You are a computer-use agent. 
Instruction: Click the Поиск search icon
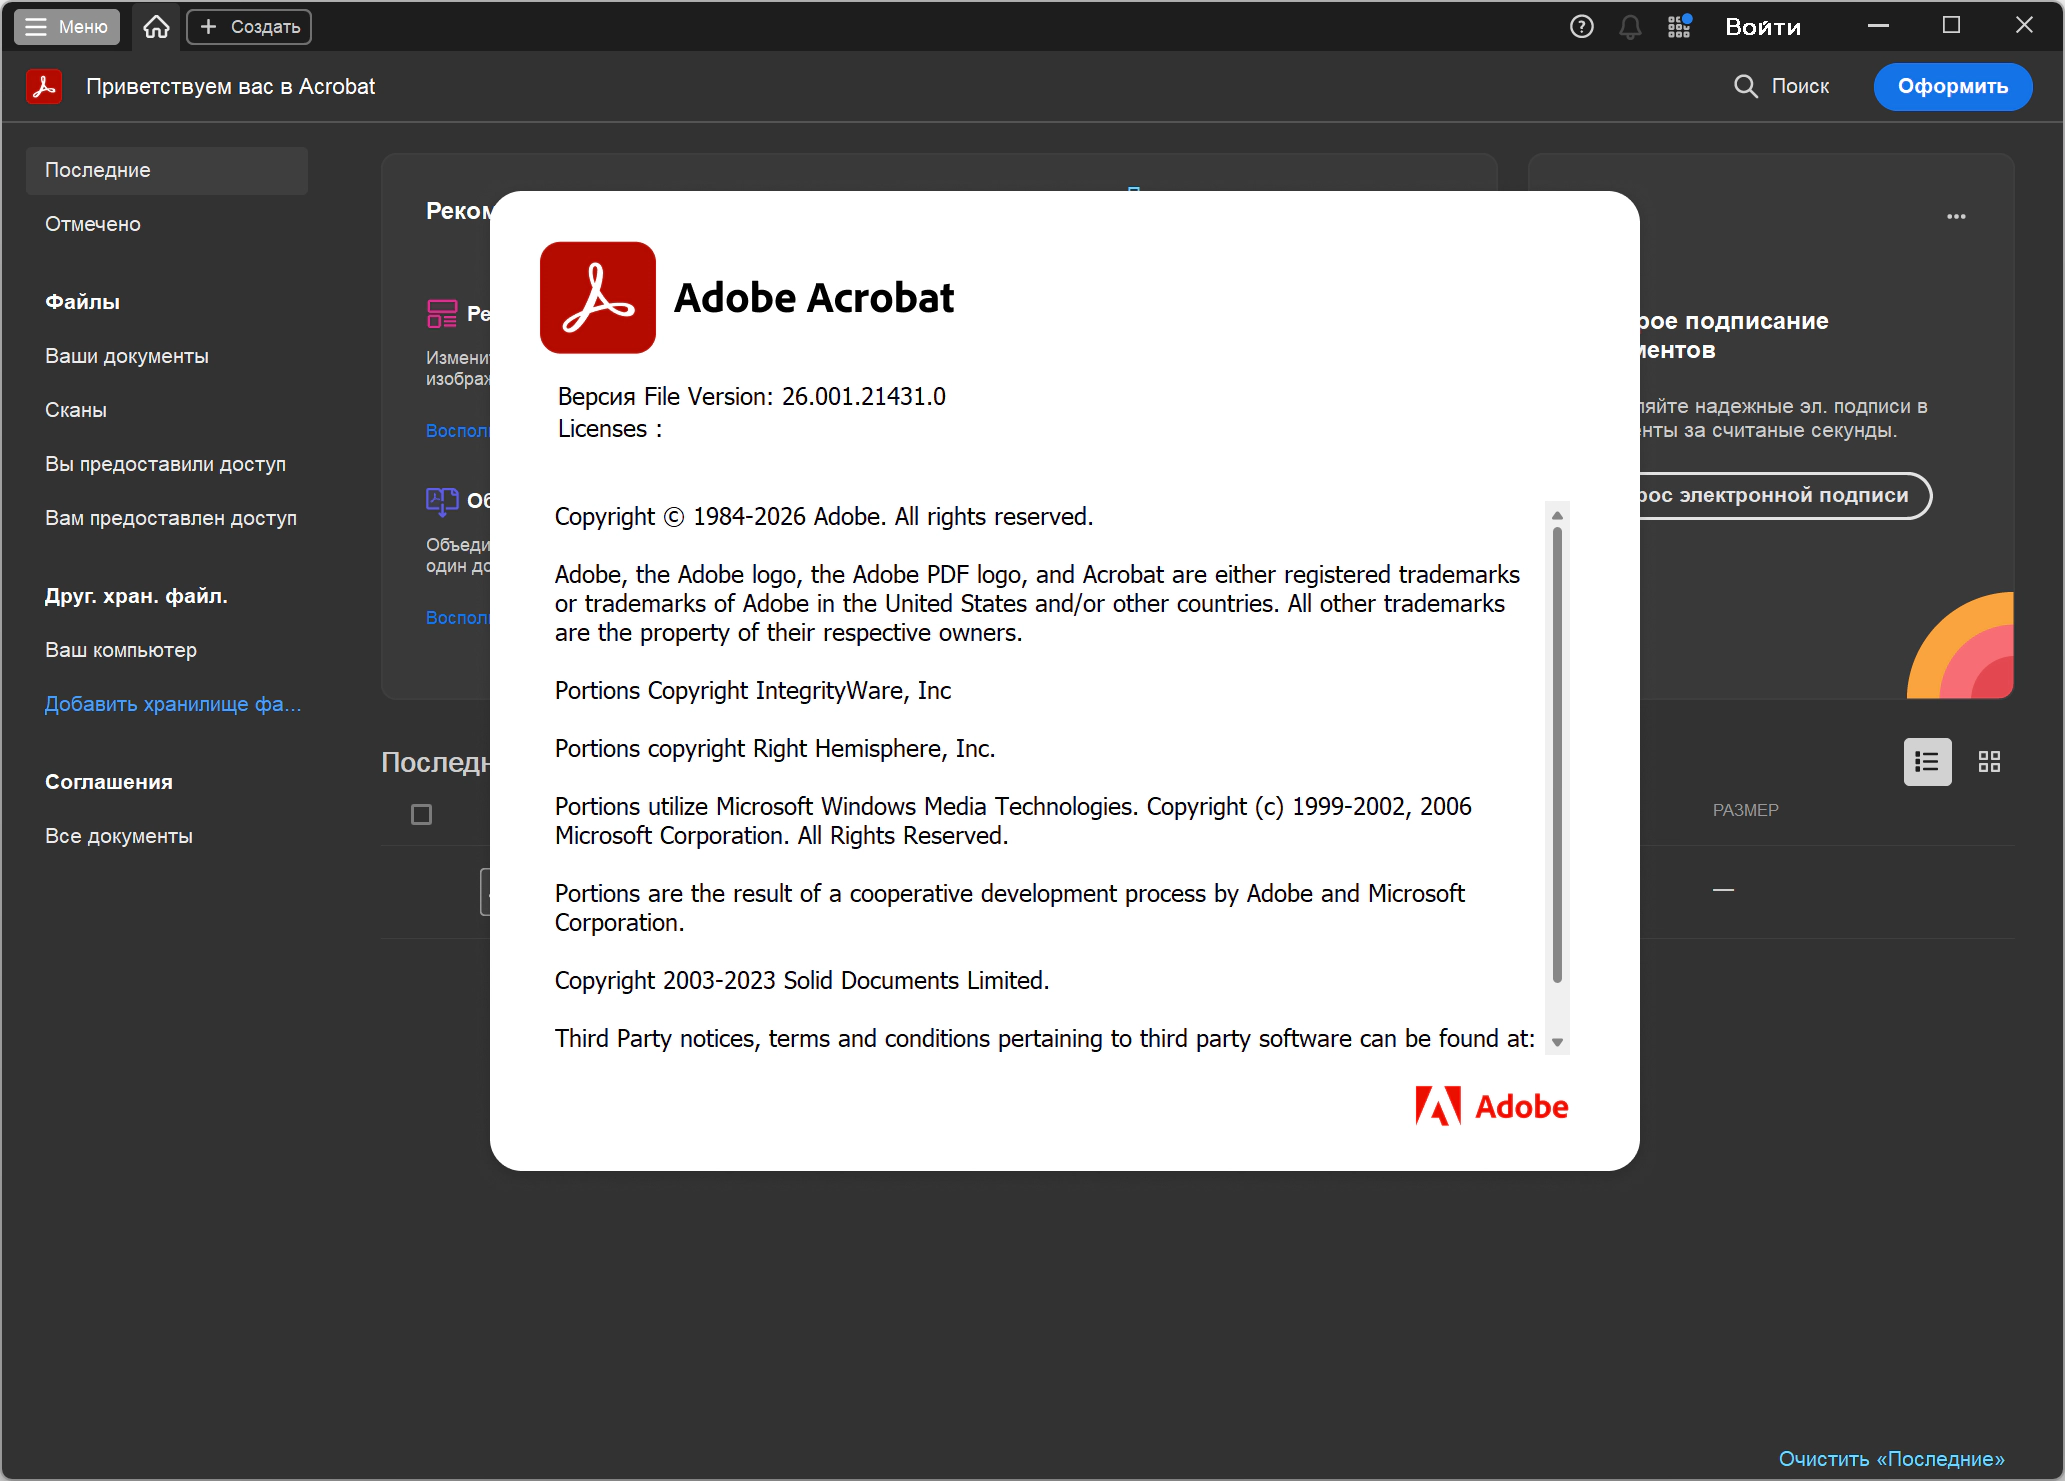1745,86
